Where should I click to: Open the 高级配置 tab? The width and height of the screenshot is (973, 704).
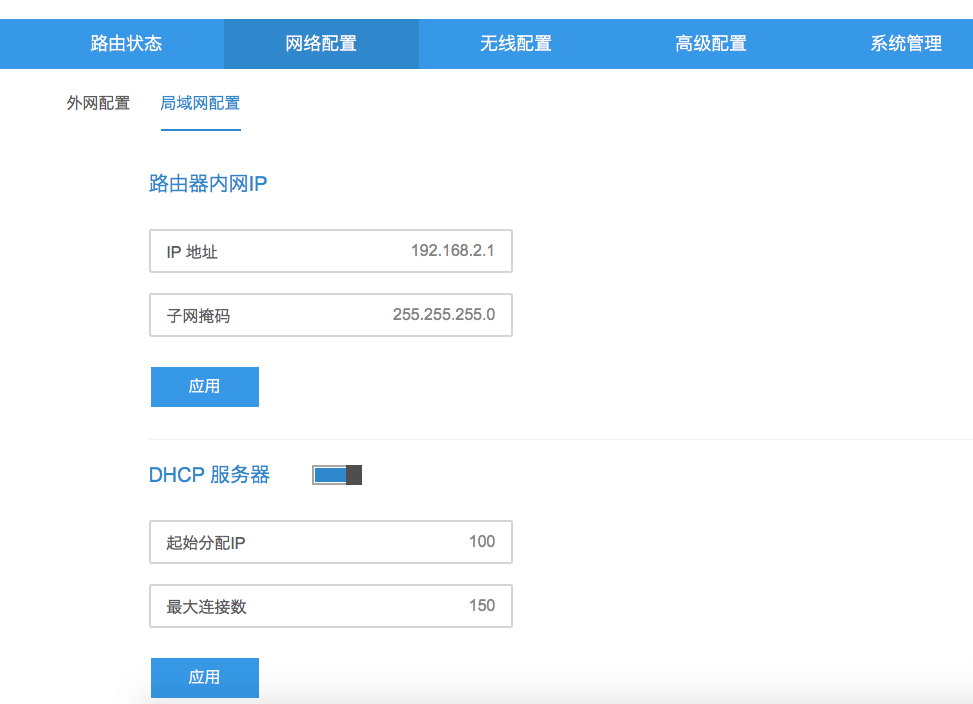pyautogui.click(x=711, y=43)
